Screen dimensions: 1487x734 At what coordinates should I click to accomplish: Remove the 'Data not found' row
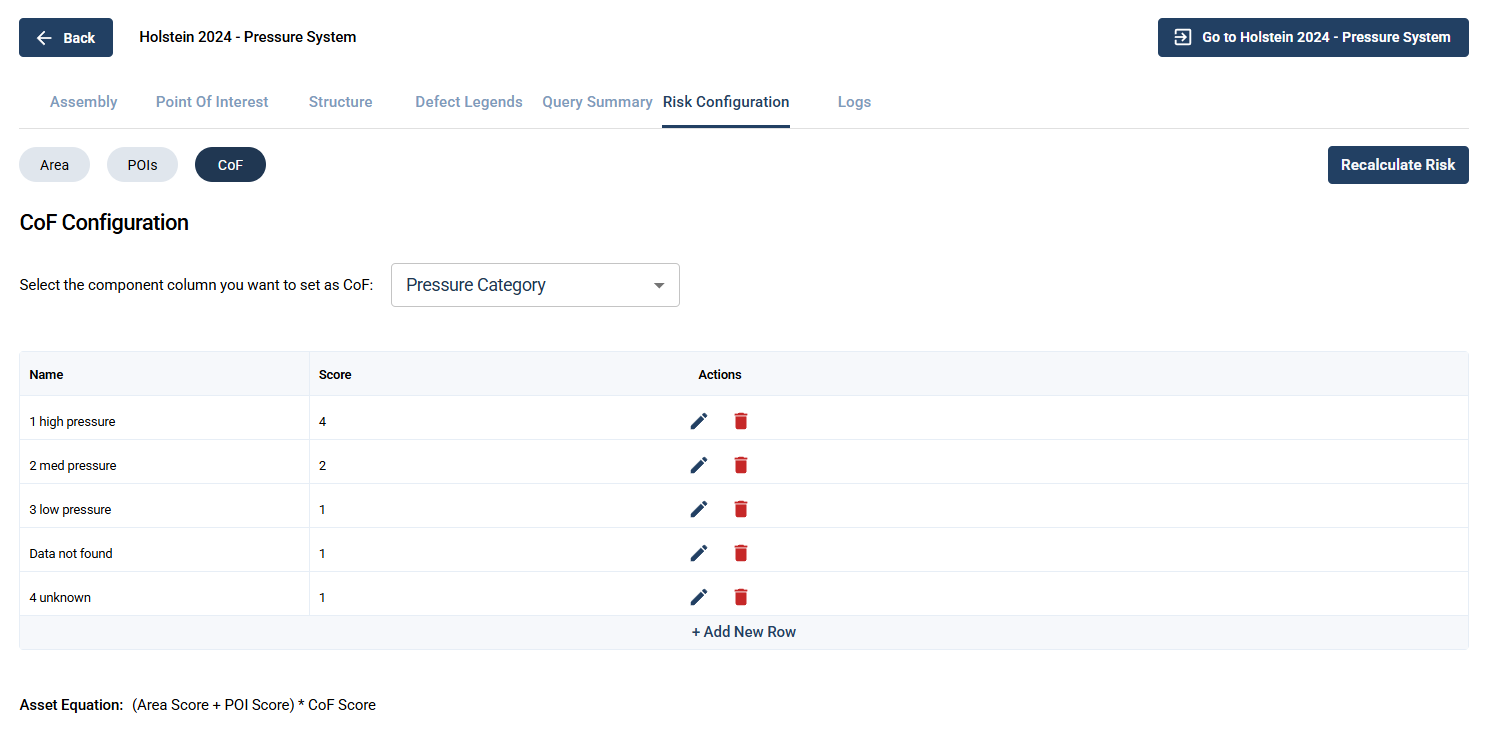740,553
